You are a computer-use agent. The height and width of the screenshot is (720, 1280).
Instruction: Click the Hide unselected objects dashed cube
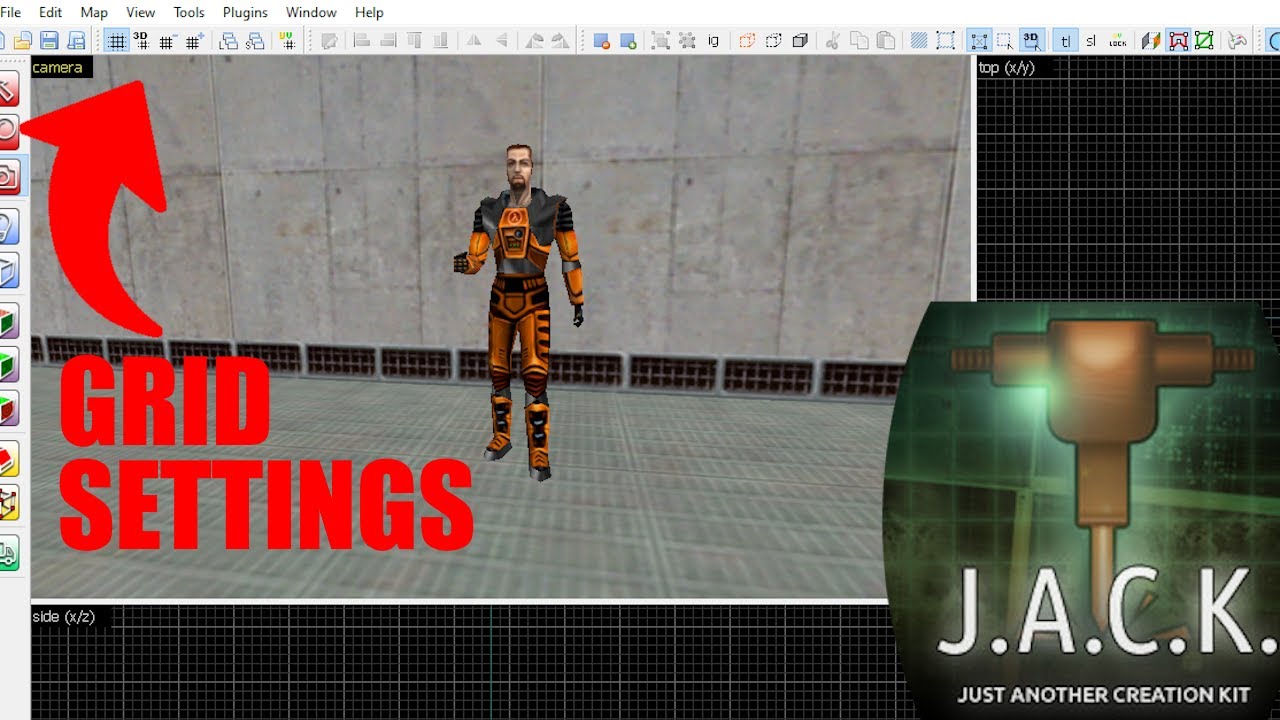point(773,41)
